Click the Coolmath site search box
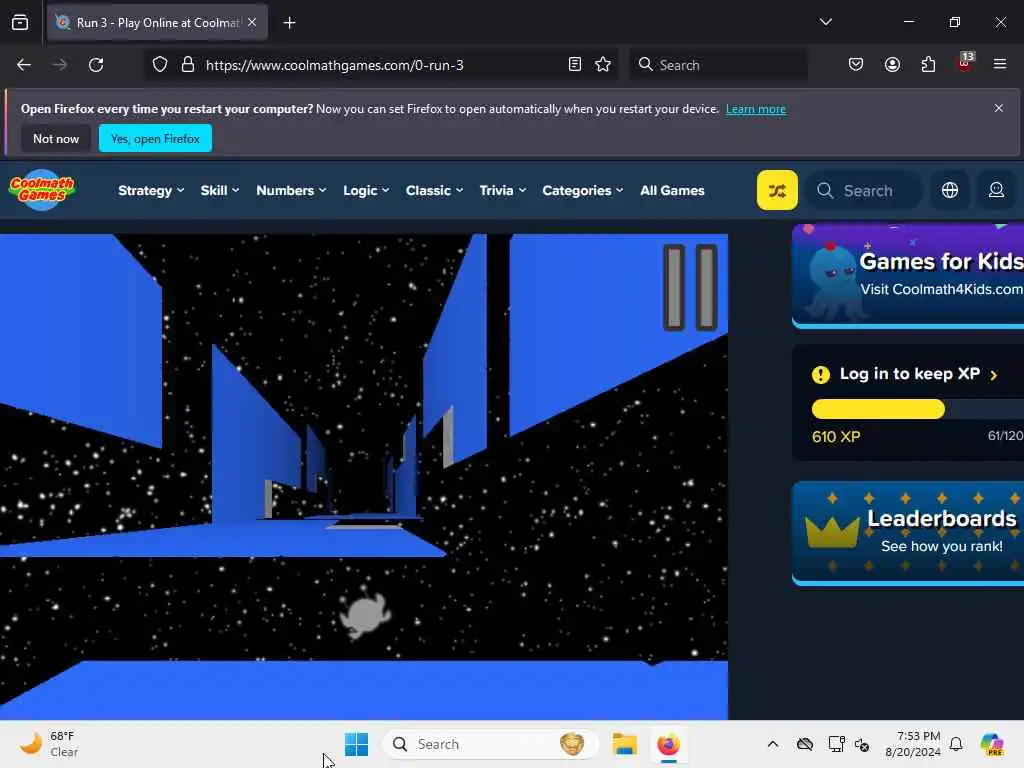 [865, 190]
